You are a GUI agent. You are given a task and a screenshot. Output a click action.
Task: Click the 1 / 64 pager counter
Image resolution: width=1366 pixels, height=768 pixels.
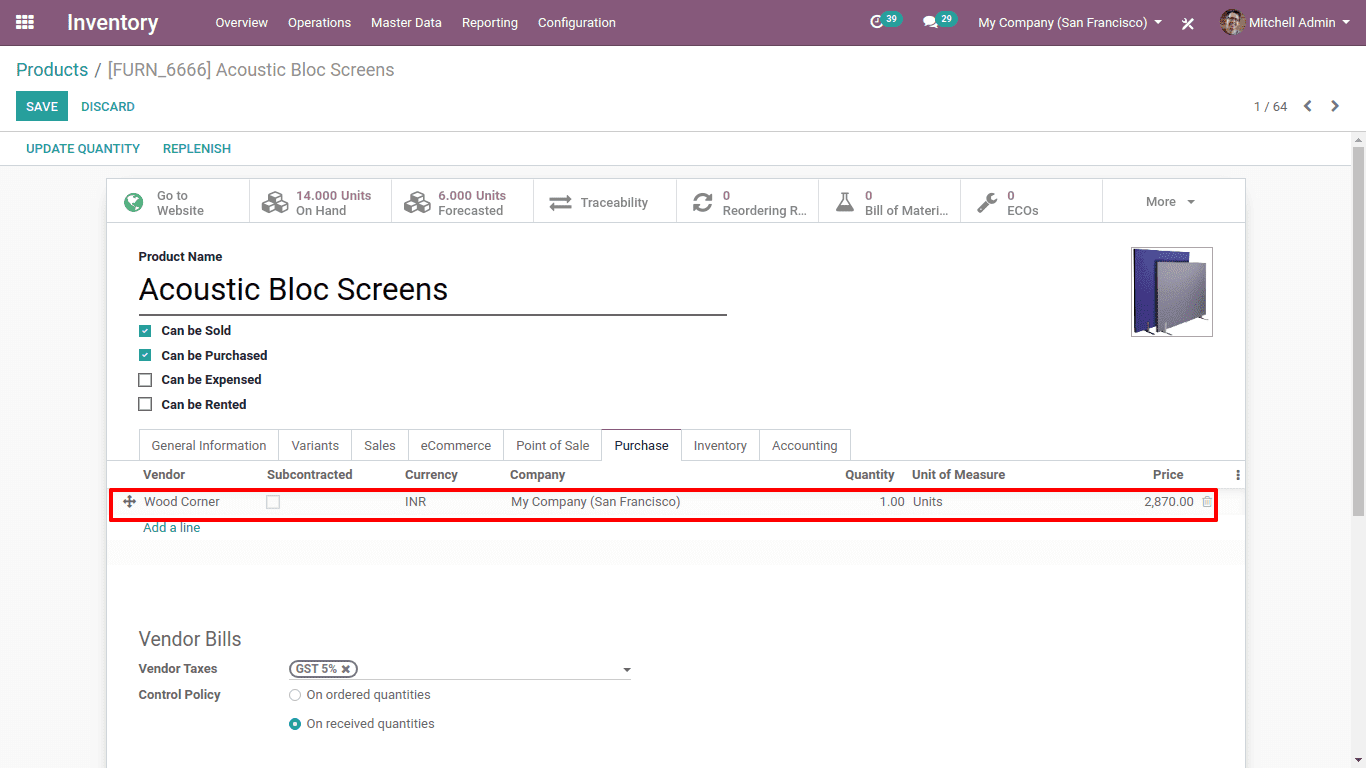(x=1271, y=106)
